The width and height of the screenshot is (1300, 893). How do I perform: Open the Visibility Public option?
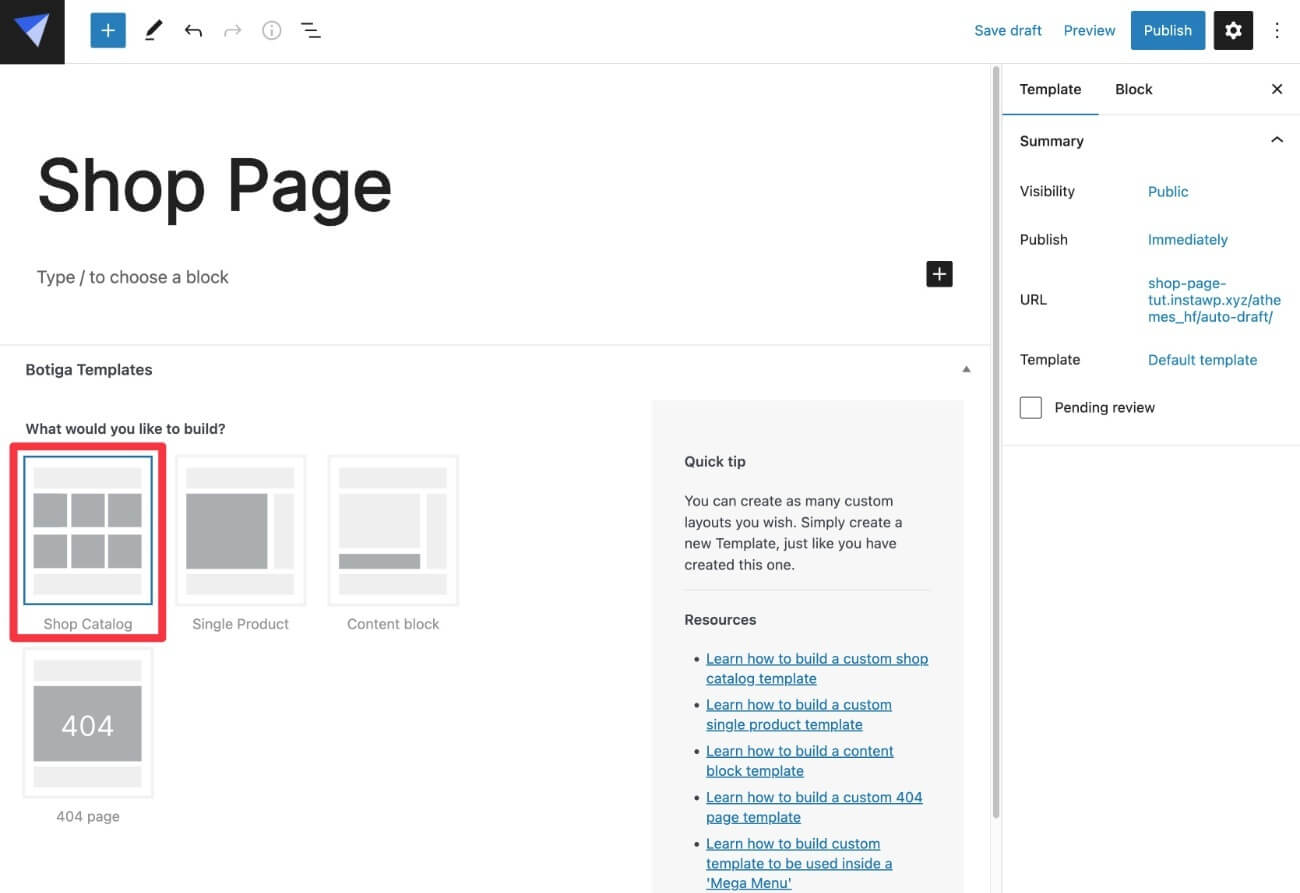click(1168, 191)
